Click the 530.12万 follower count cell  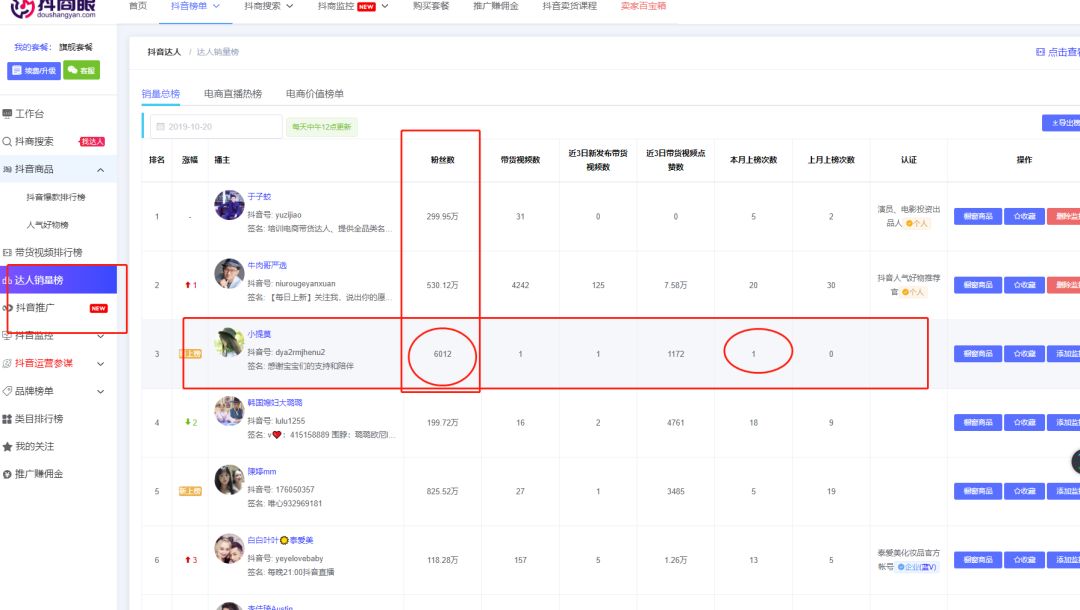click(x=442, y=285)
